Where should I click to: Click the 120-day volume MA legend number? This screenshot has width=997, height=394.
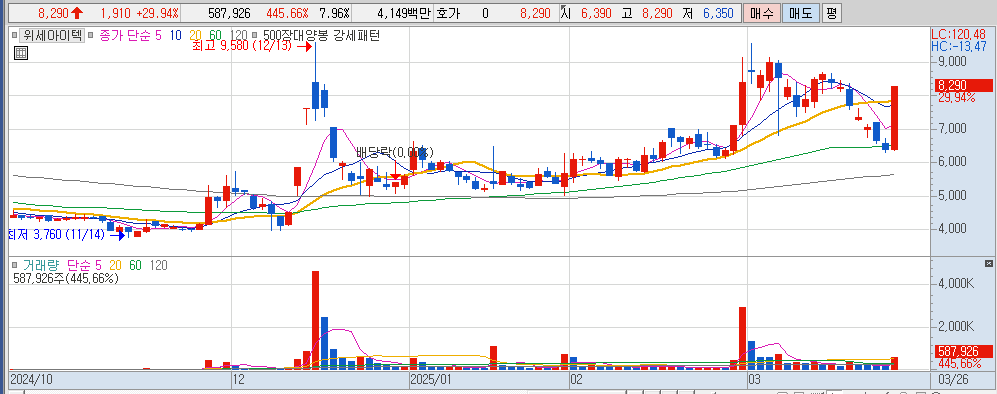tap(158, 266)
